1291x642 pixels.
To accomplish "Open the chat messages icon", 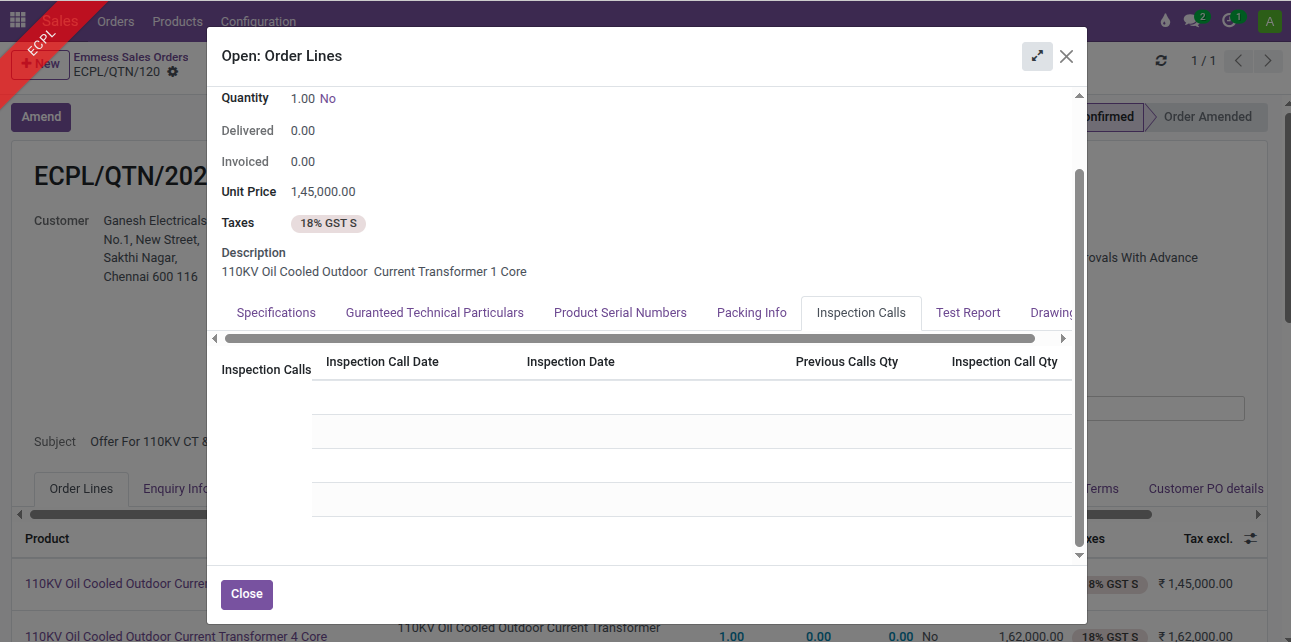I will 1192,21.
